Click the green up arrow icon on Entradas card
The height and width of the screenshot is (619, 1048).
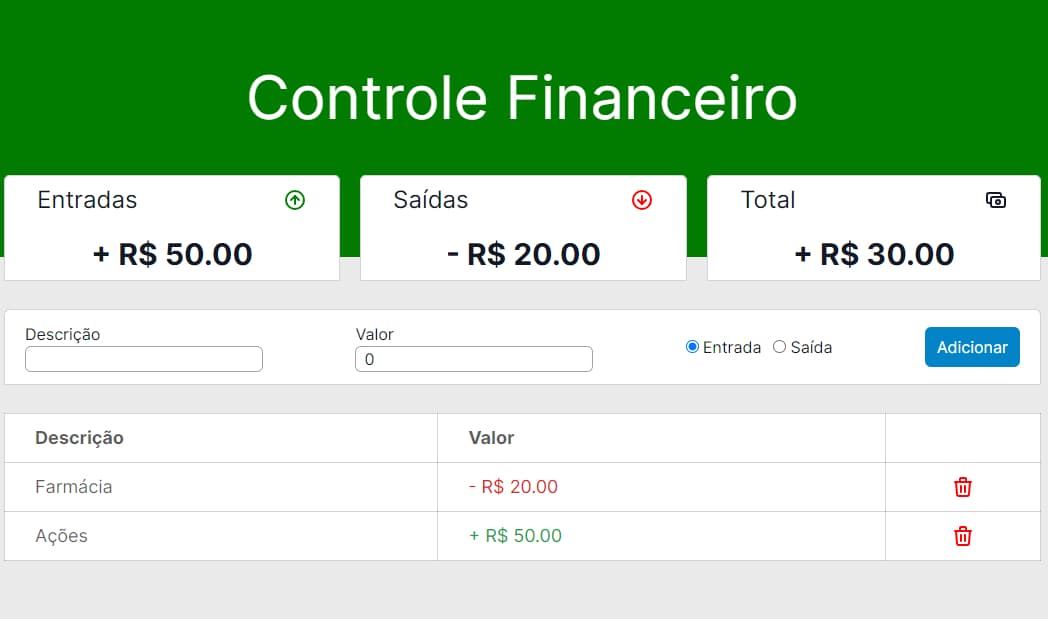pos(295,200)
